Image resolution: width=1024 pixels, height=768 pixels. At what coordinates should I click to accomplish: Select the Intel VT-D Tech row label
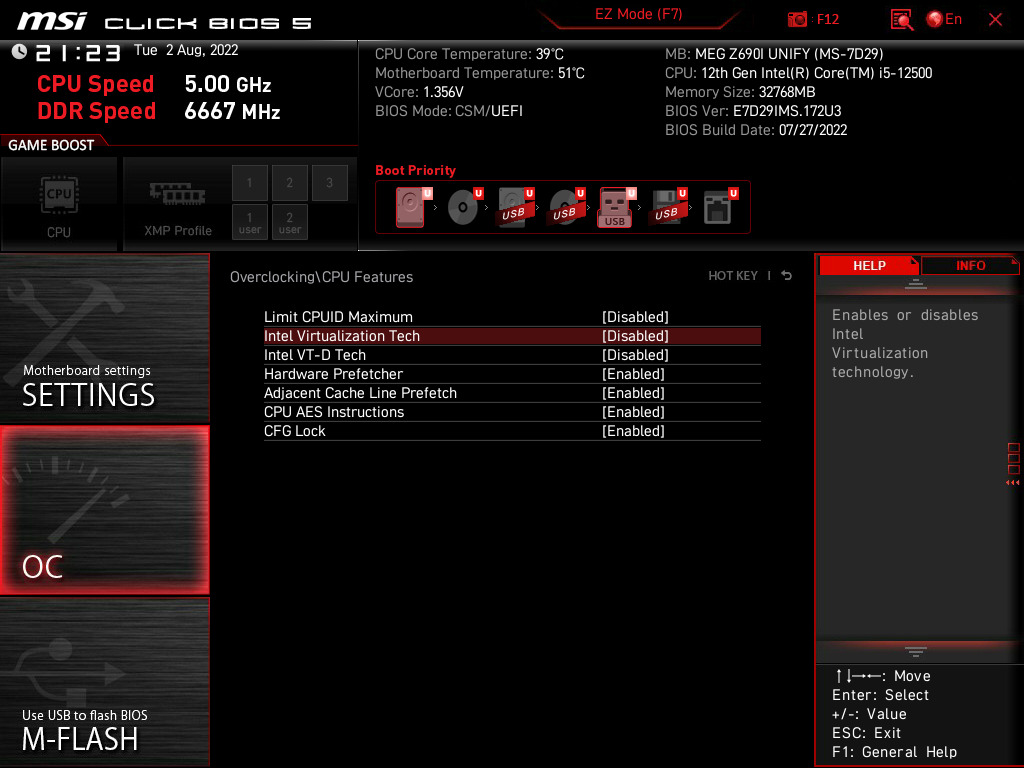[x=315, y=355]
